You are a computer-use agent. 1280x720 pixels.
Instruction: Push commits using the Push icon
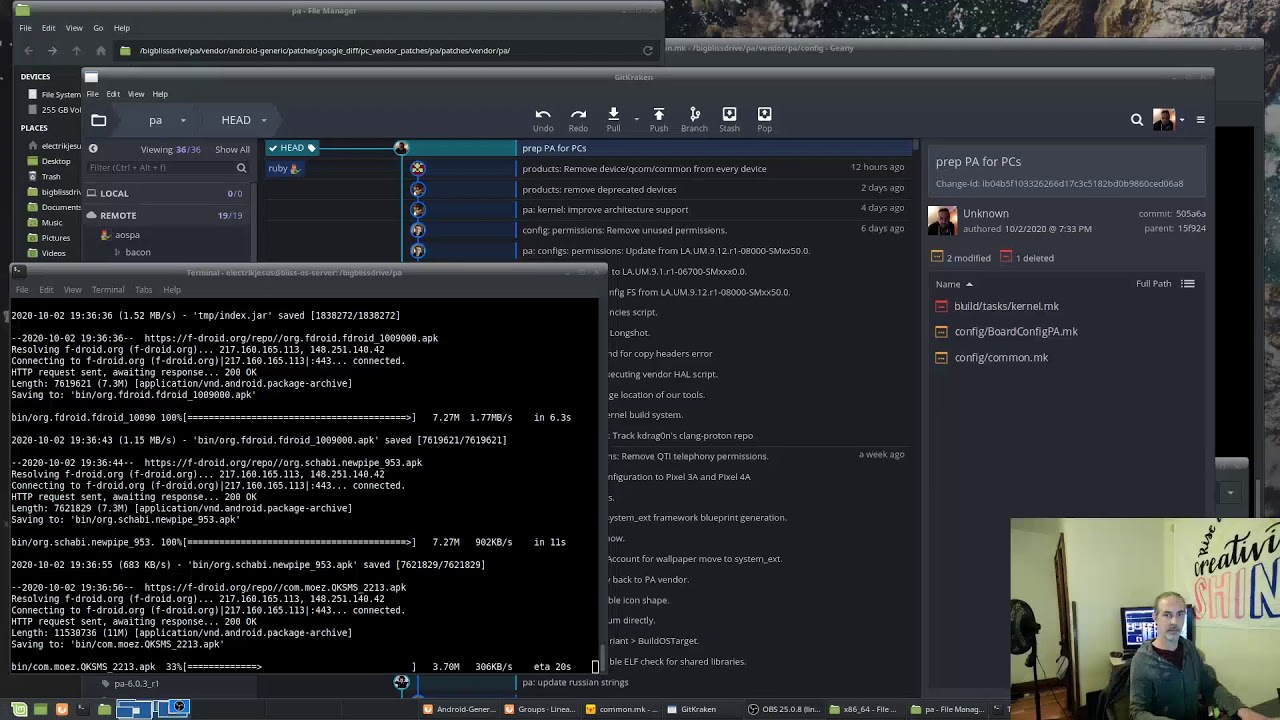click(659, 115)
